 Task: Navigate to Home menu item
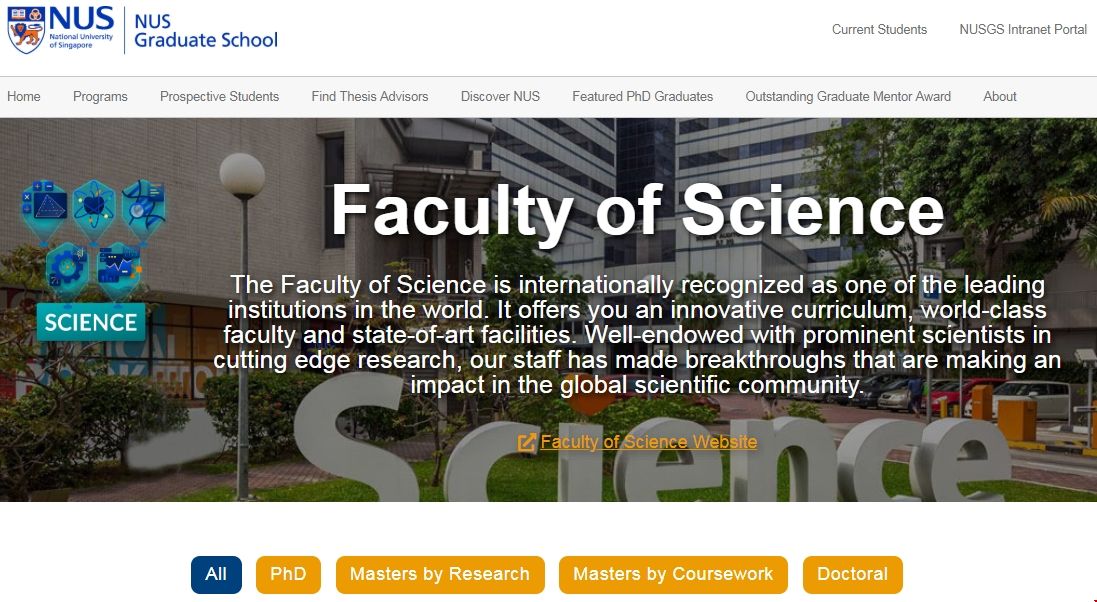click(x=24, y=97)
